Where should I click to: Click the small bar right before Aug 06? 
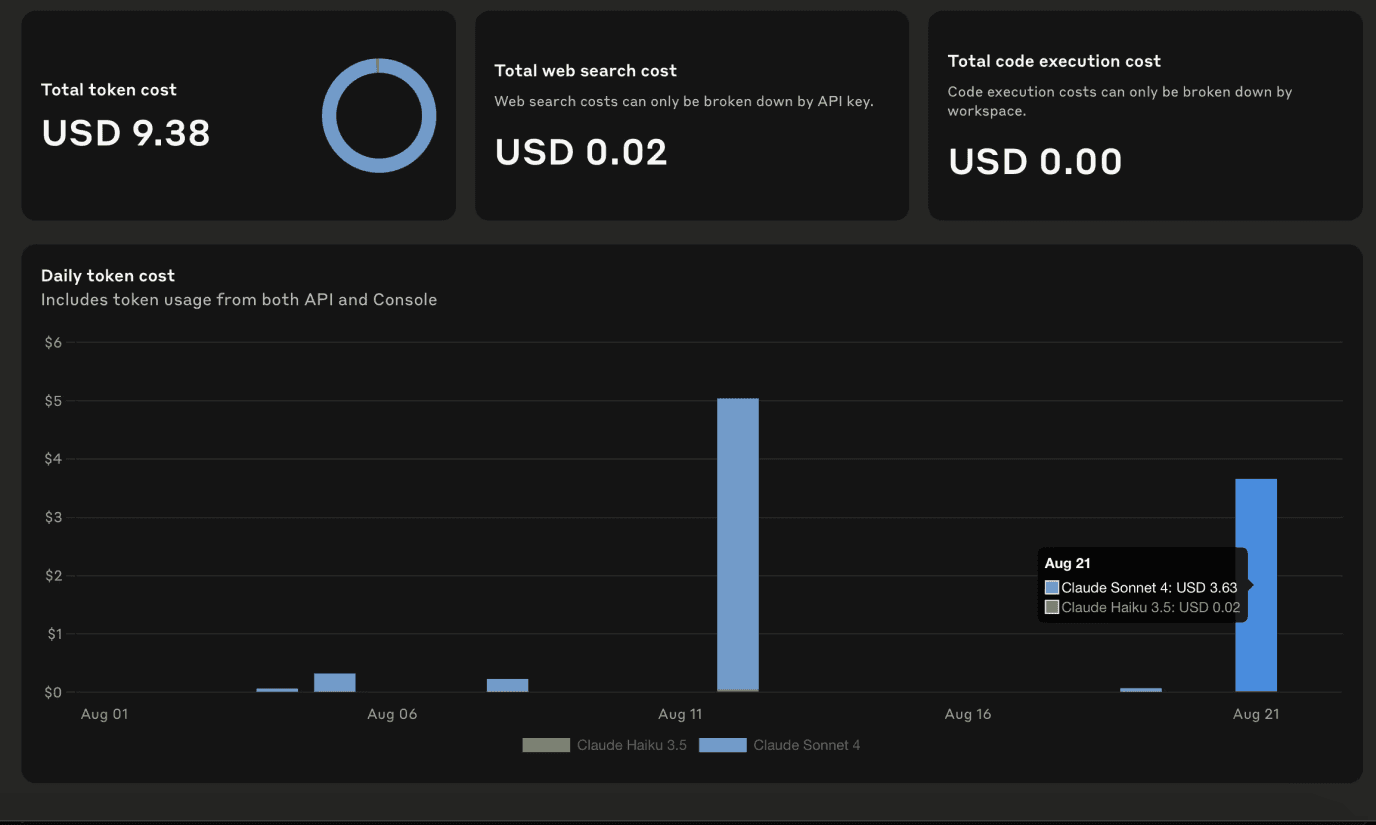(x=335, y=683)
